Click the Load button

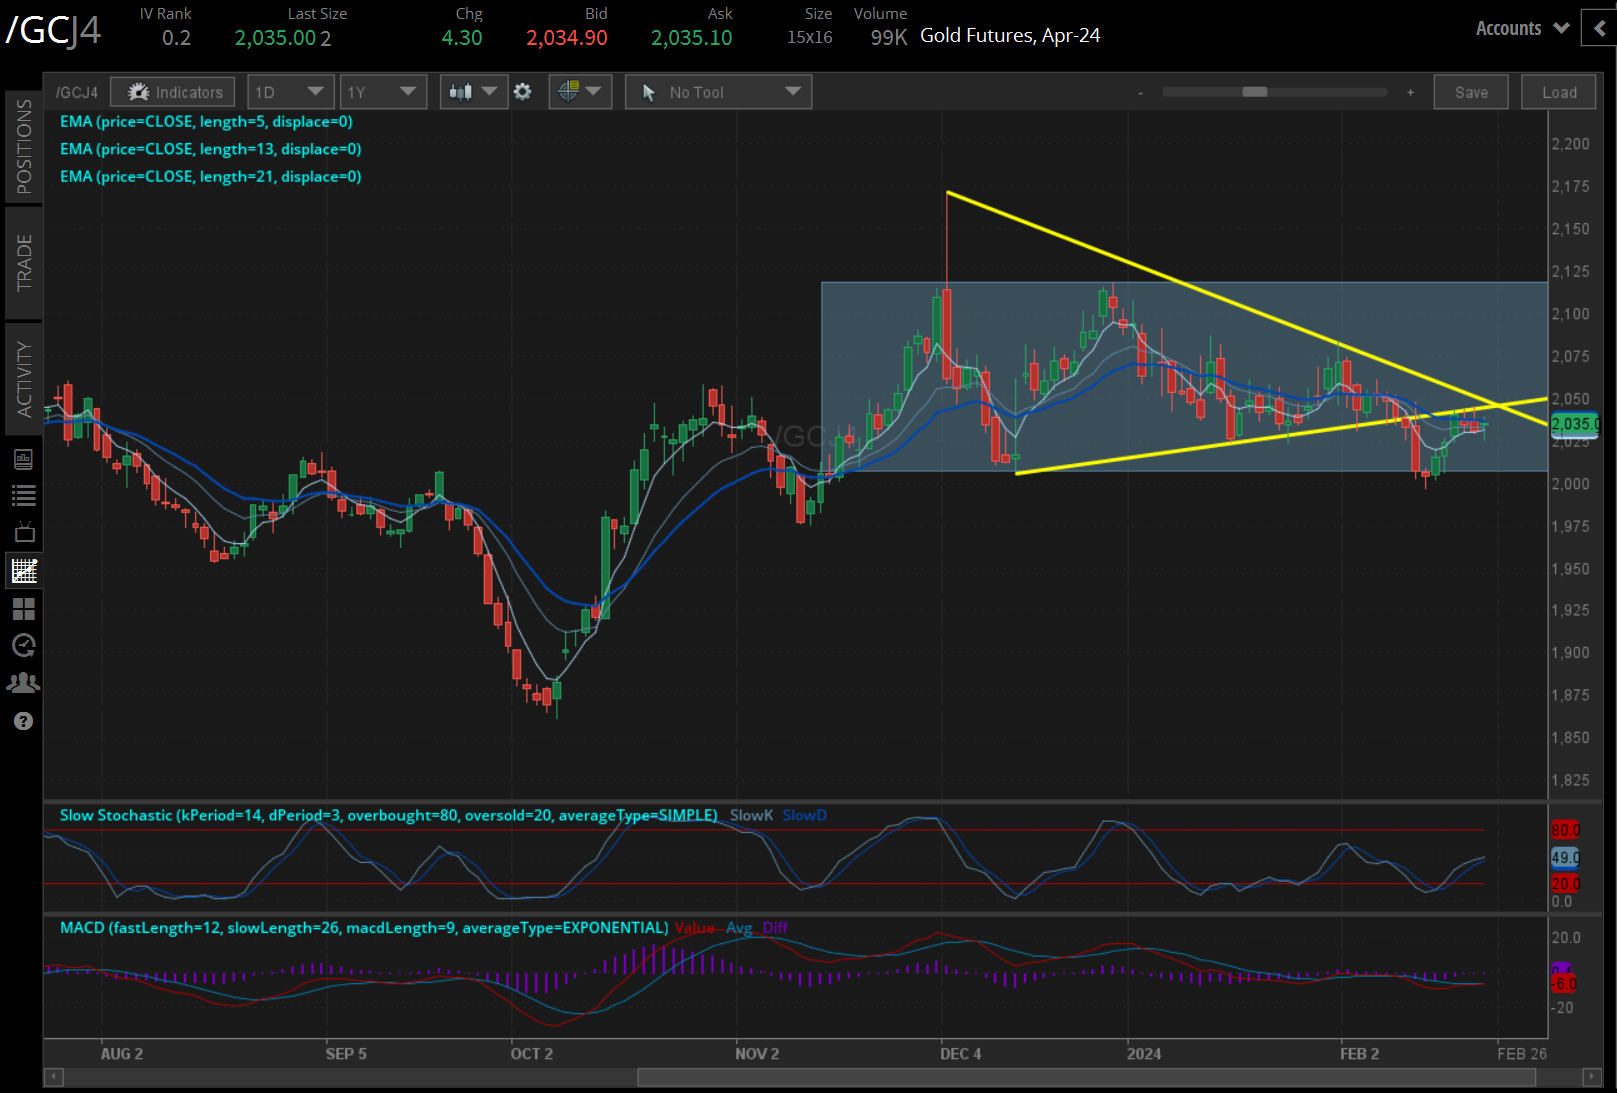point(1557,91)
